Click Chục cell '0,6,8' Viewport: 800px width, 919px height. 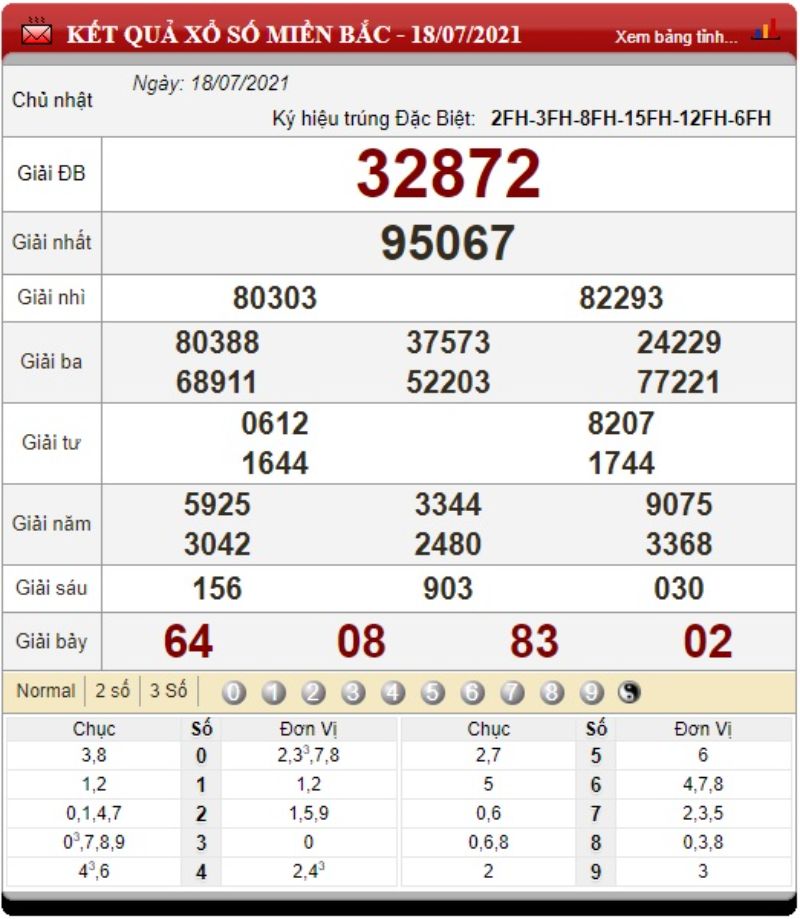pyautogui.click(x=488, y=842)
